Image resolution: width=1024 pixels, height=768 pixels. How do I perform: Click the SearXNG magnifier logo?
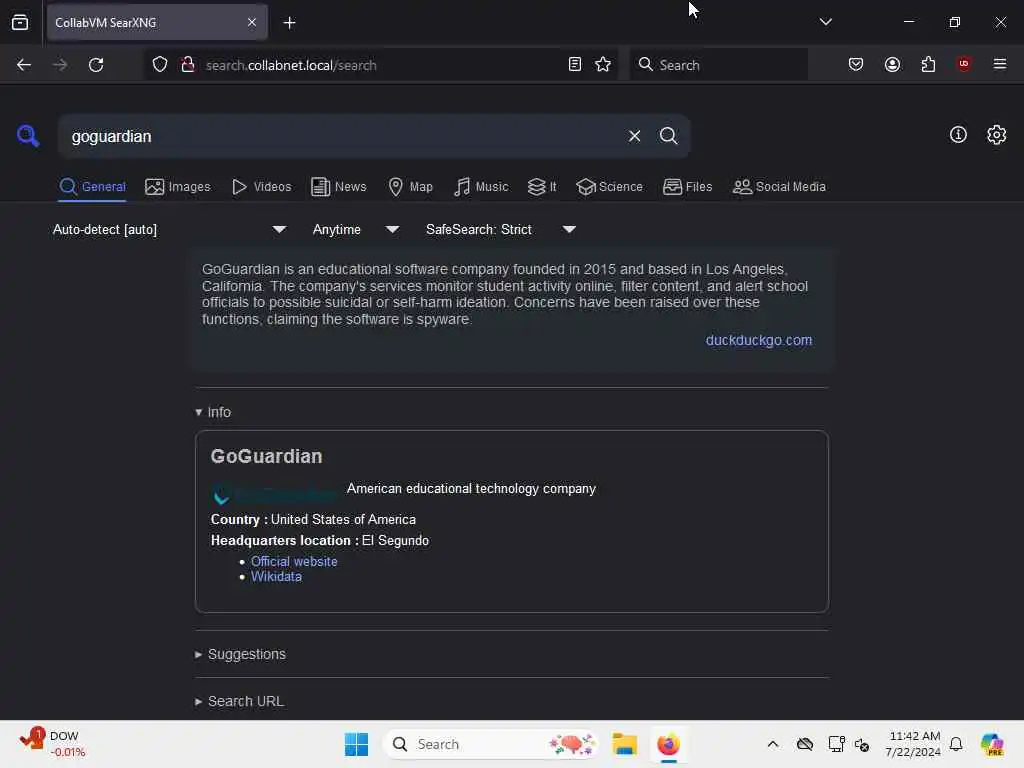27,136
